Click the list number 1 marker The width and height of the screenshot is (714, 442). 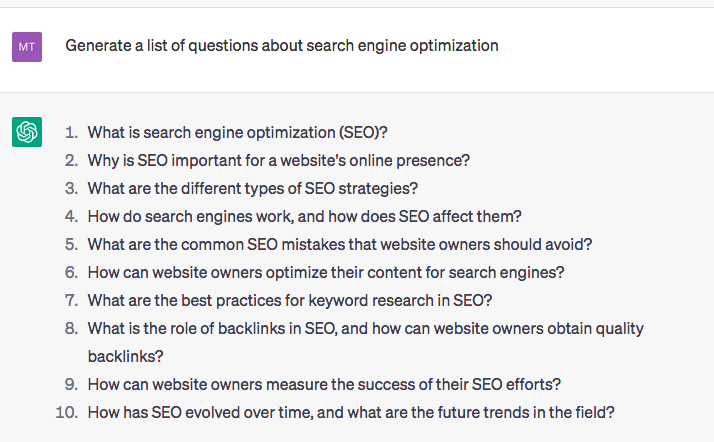click(x=71, y=132)
